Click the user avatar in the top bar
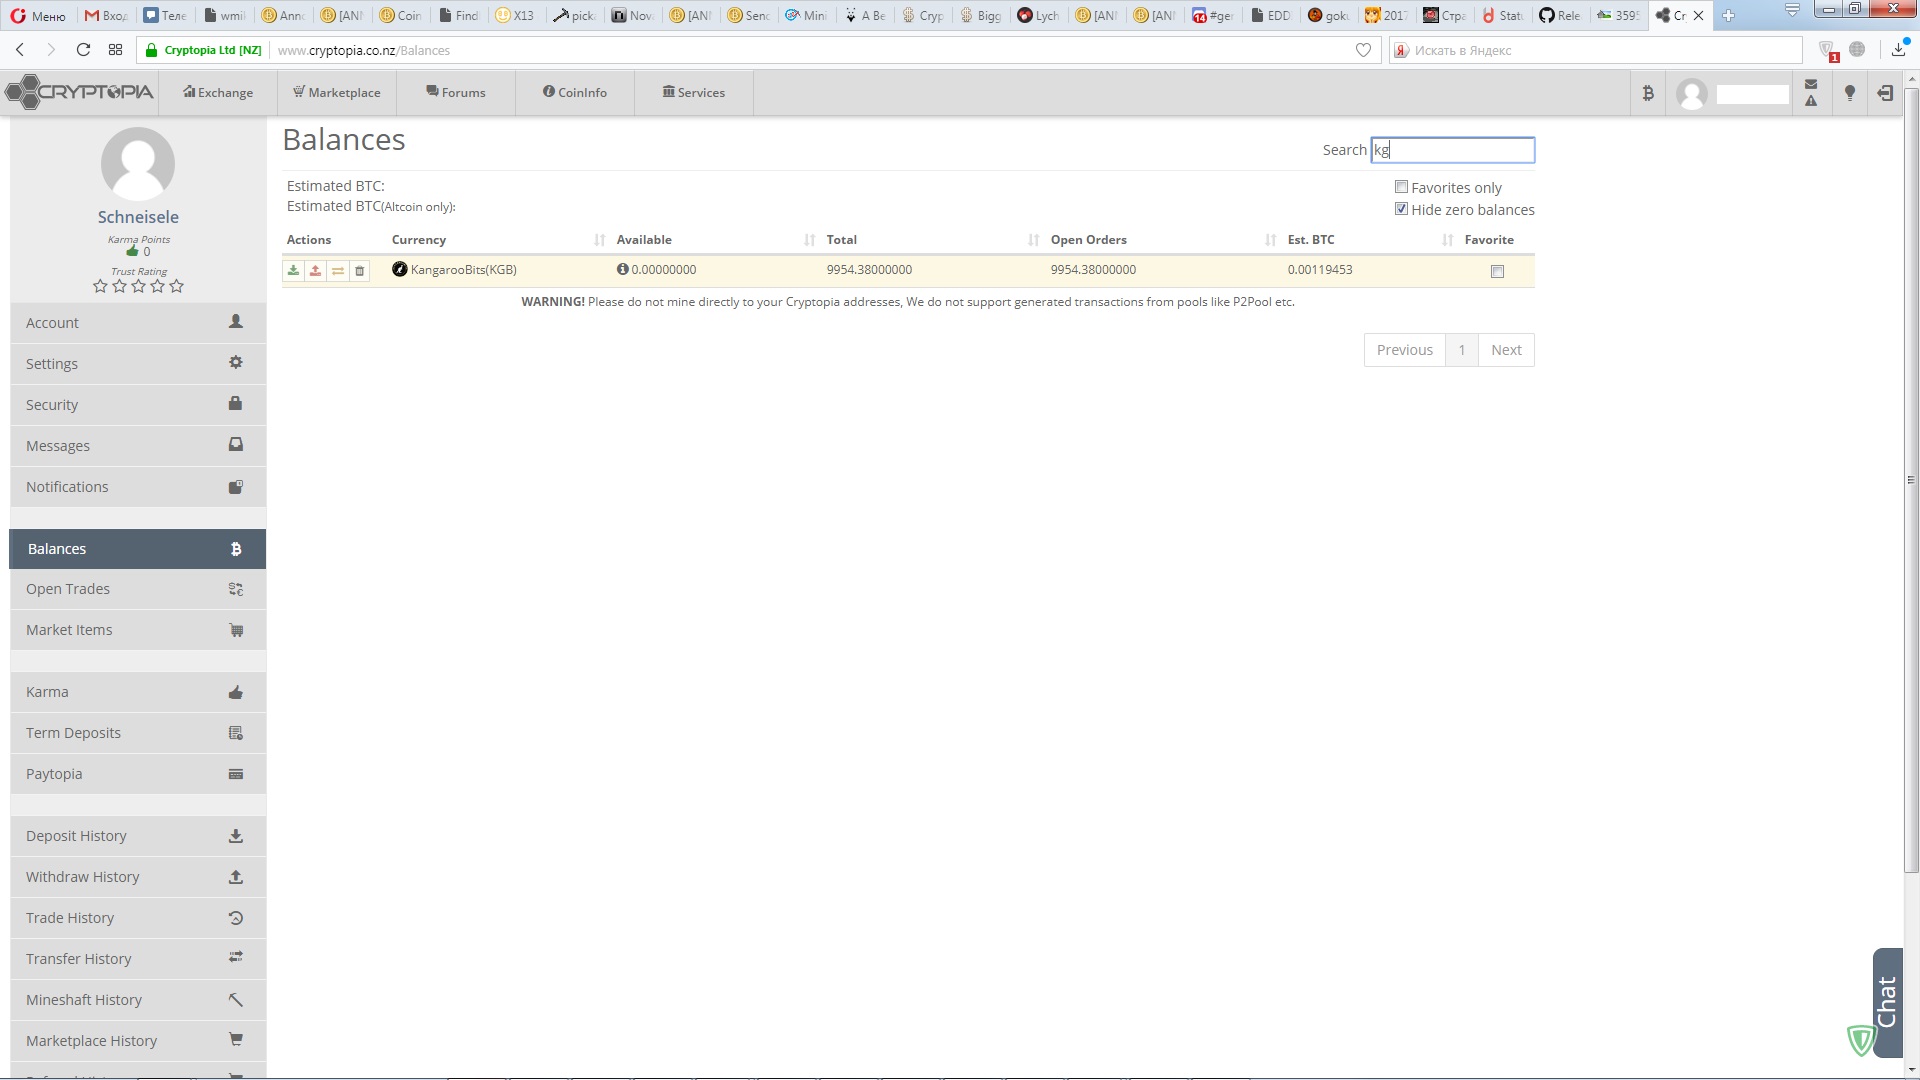This screenshot has height=1080, width=1920. pyautogui.click(x=1692, y=94)
